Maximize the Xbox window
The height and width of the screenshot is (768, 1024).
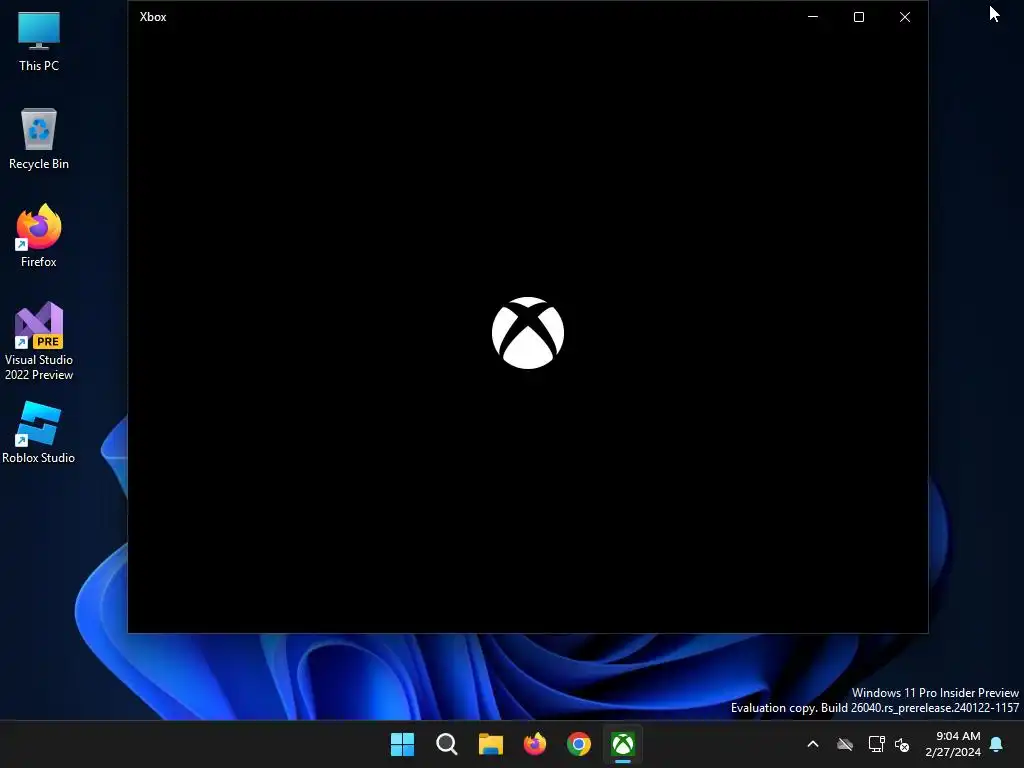tap(859, 17)
